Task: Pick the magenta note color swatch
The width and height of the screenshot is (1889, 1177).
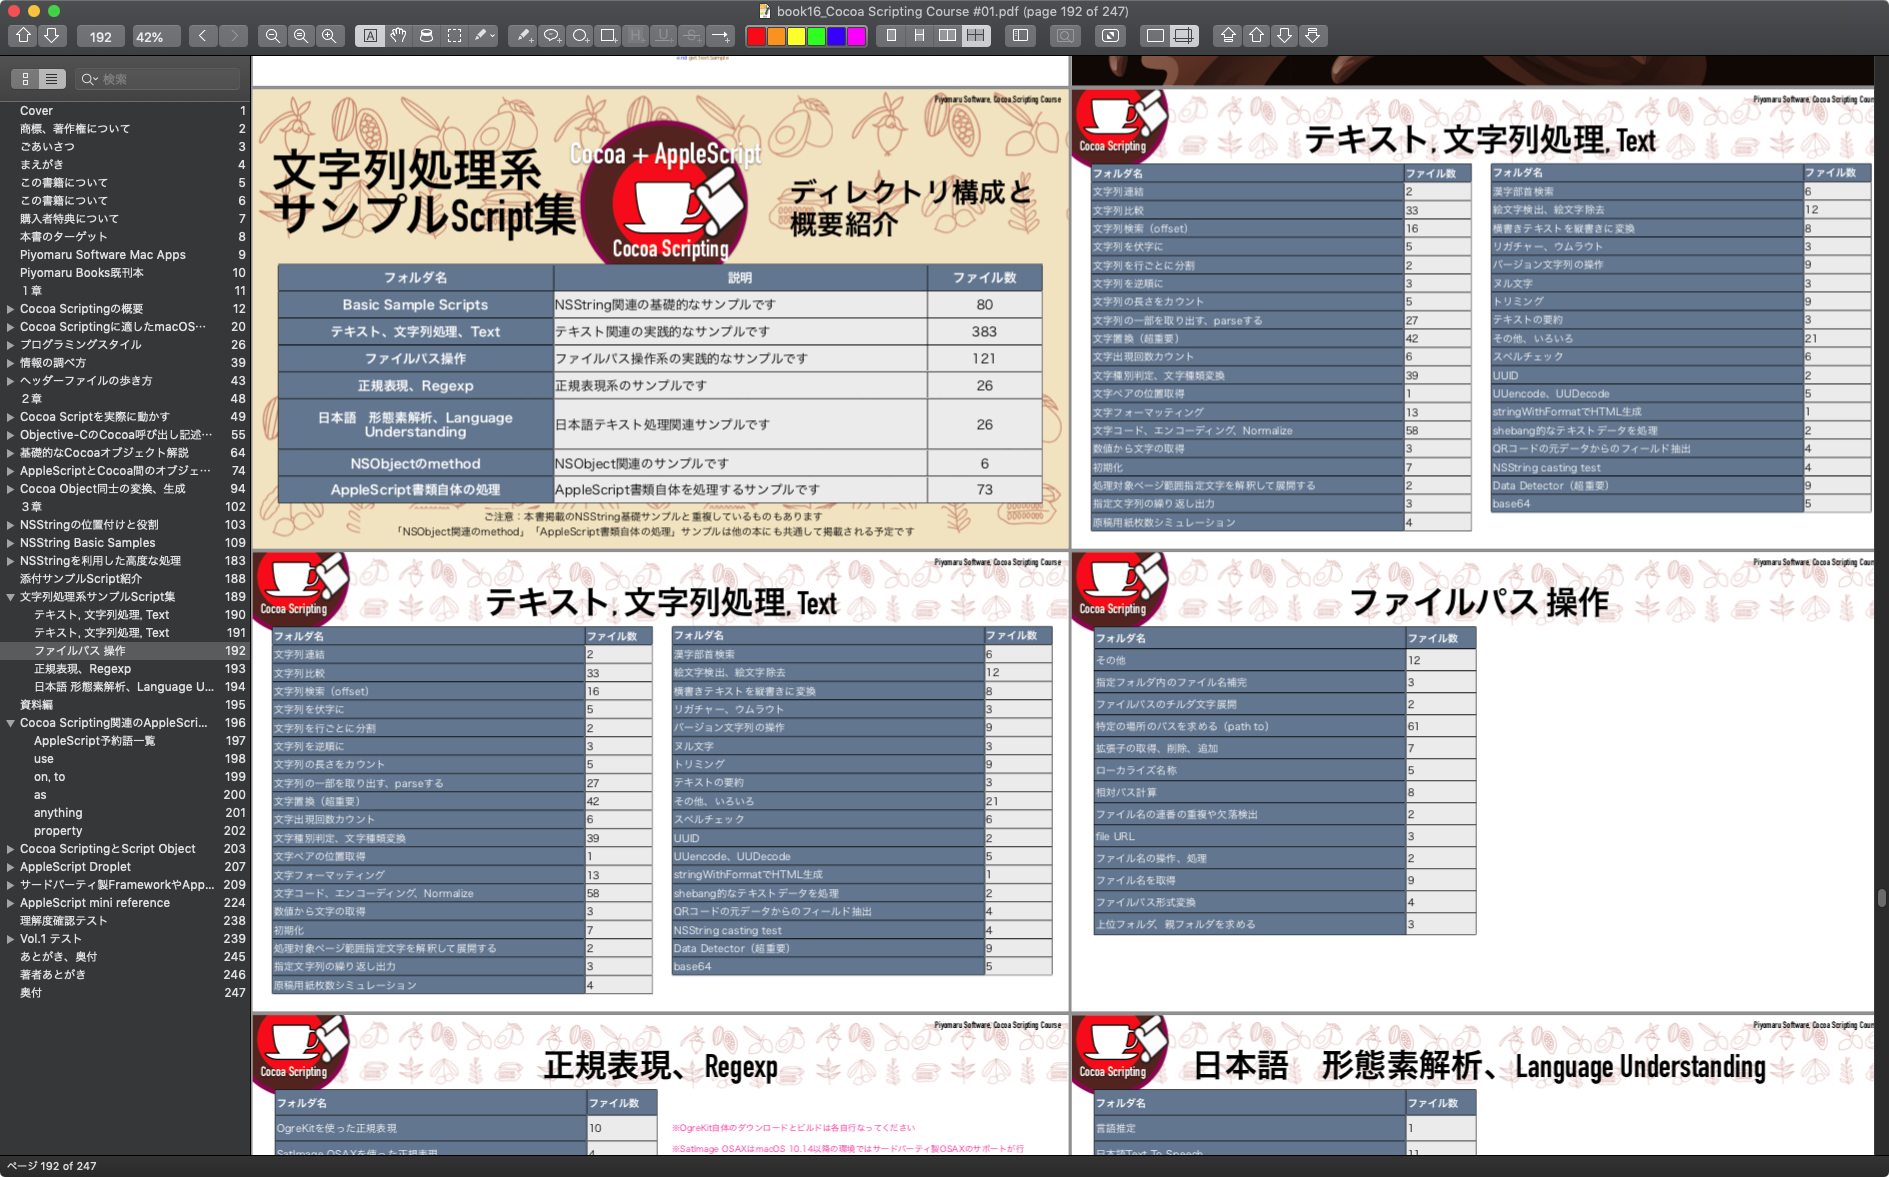Action: [856, 36]
